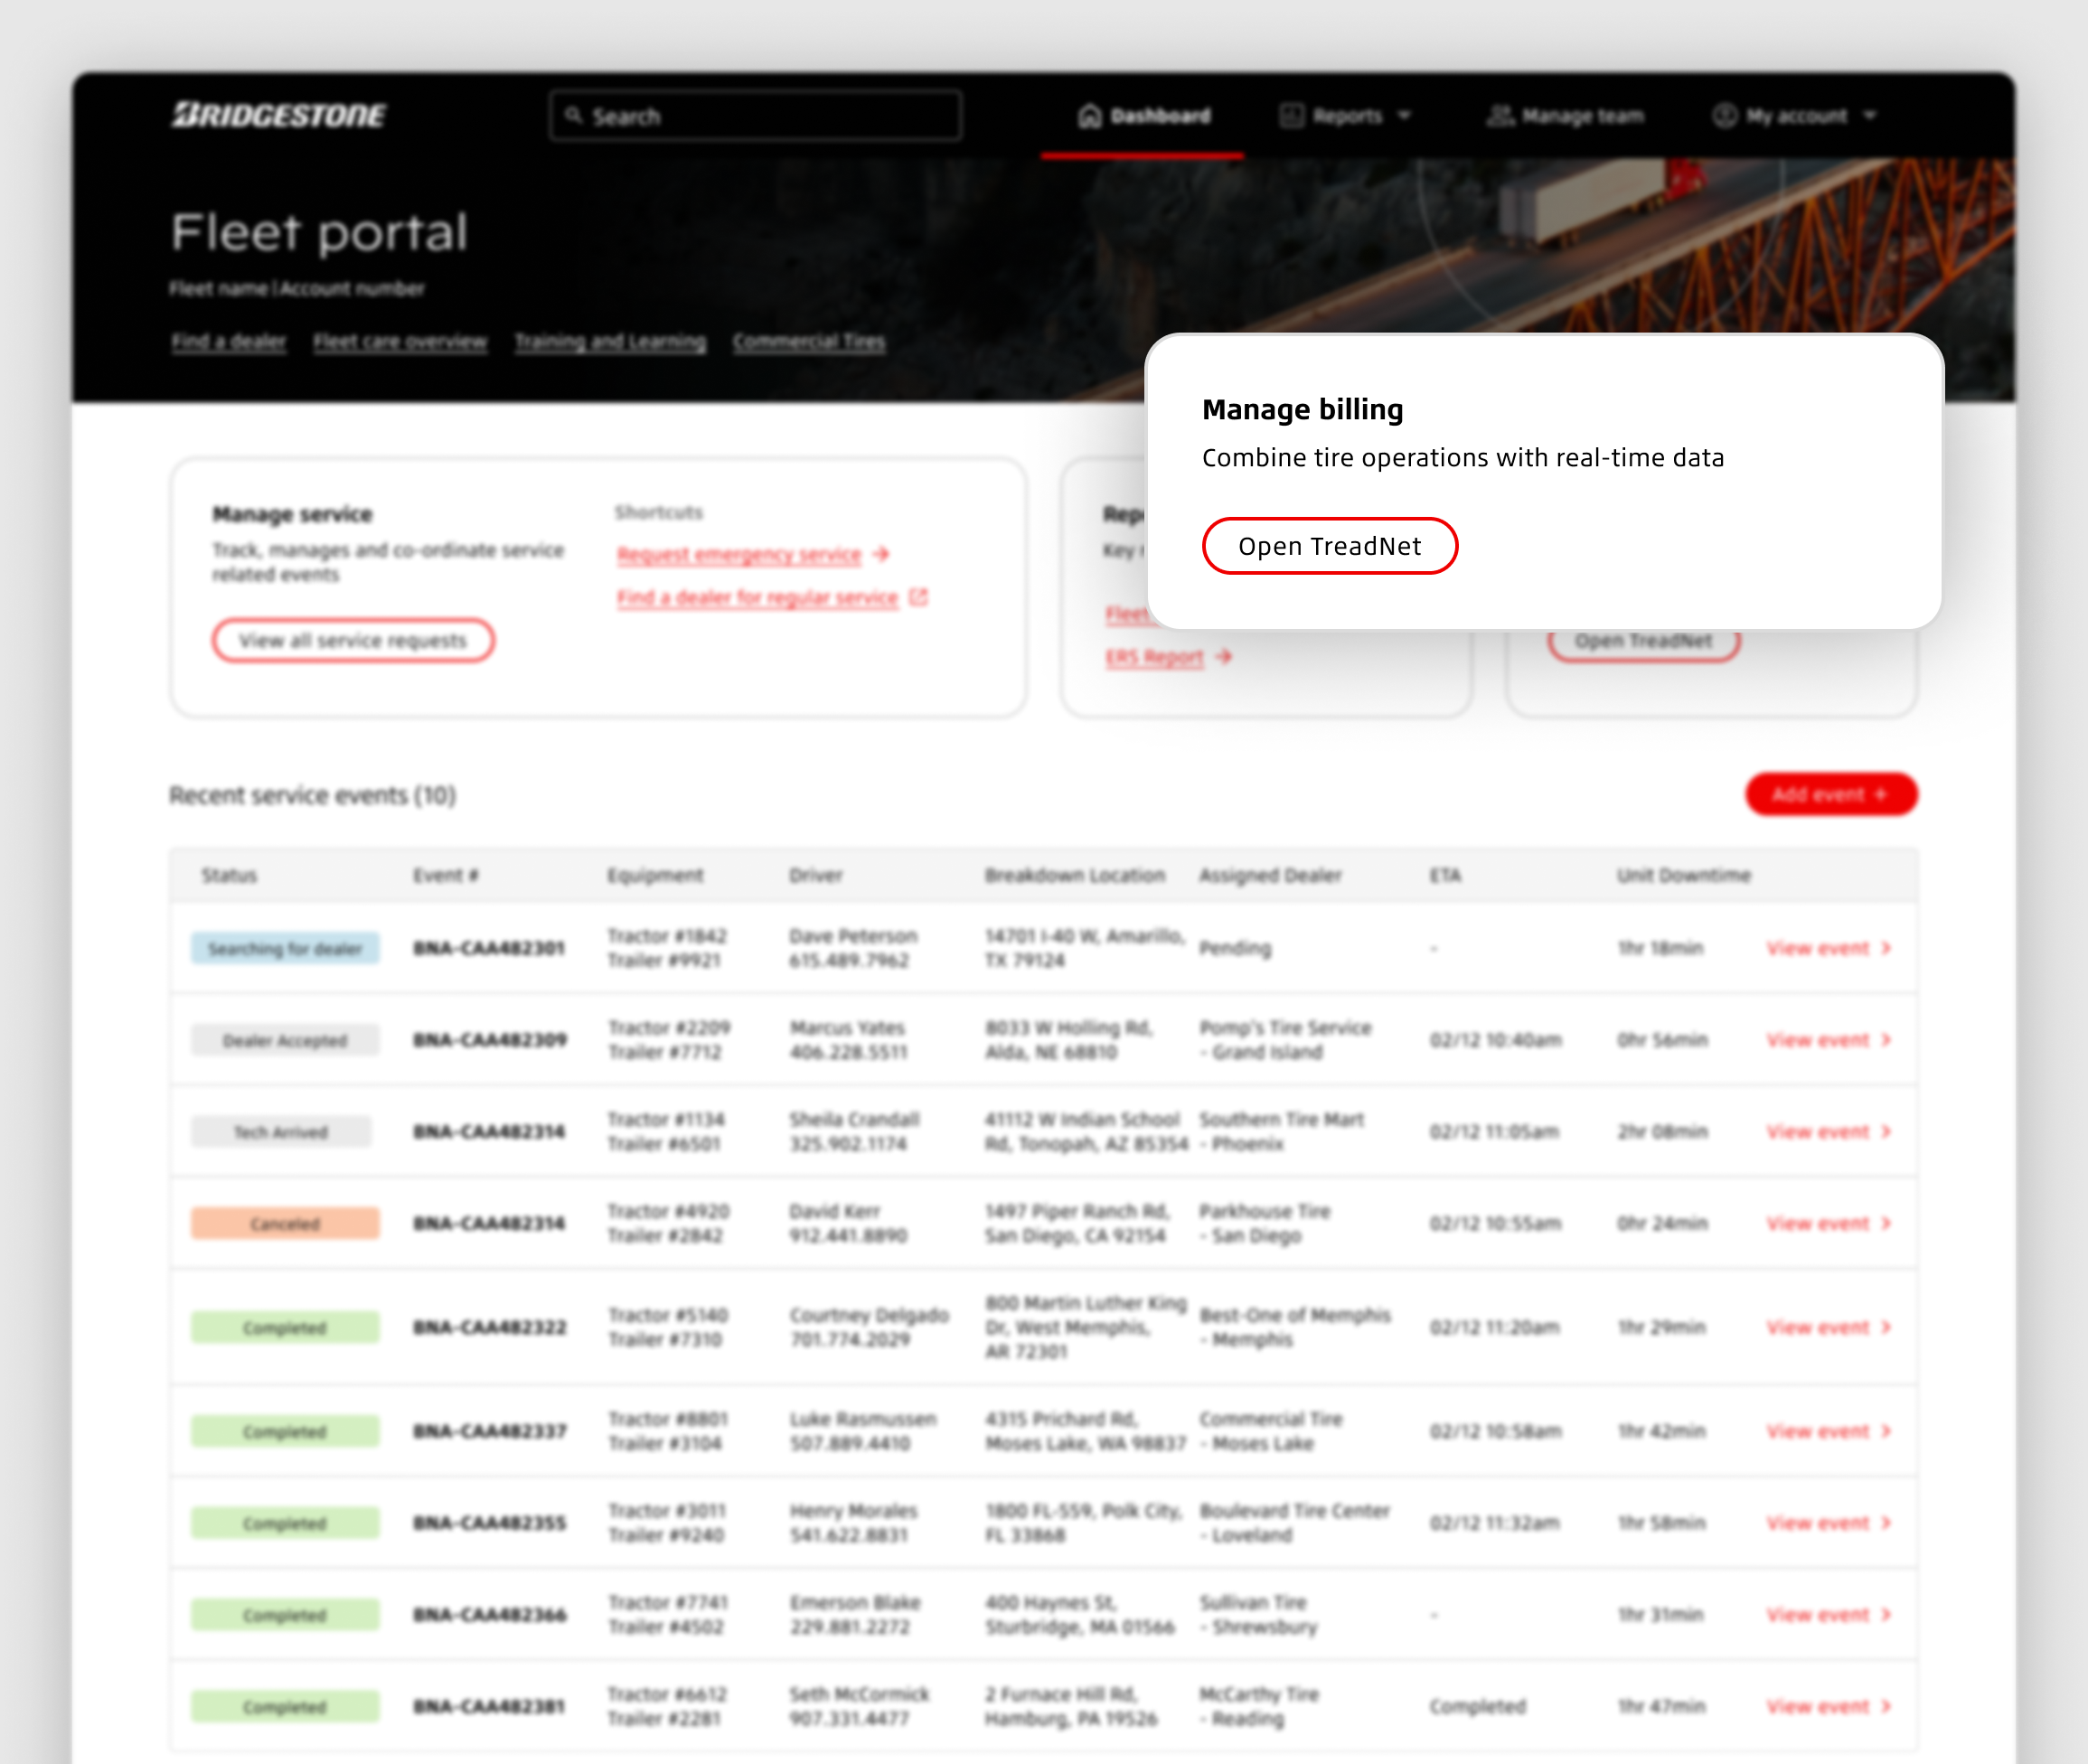Expand the My account dropdown arrow
Viewport: 2088px width, 1764px height.
click(x=1870, y=116)
